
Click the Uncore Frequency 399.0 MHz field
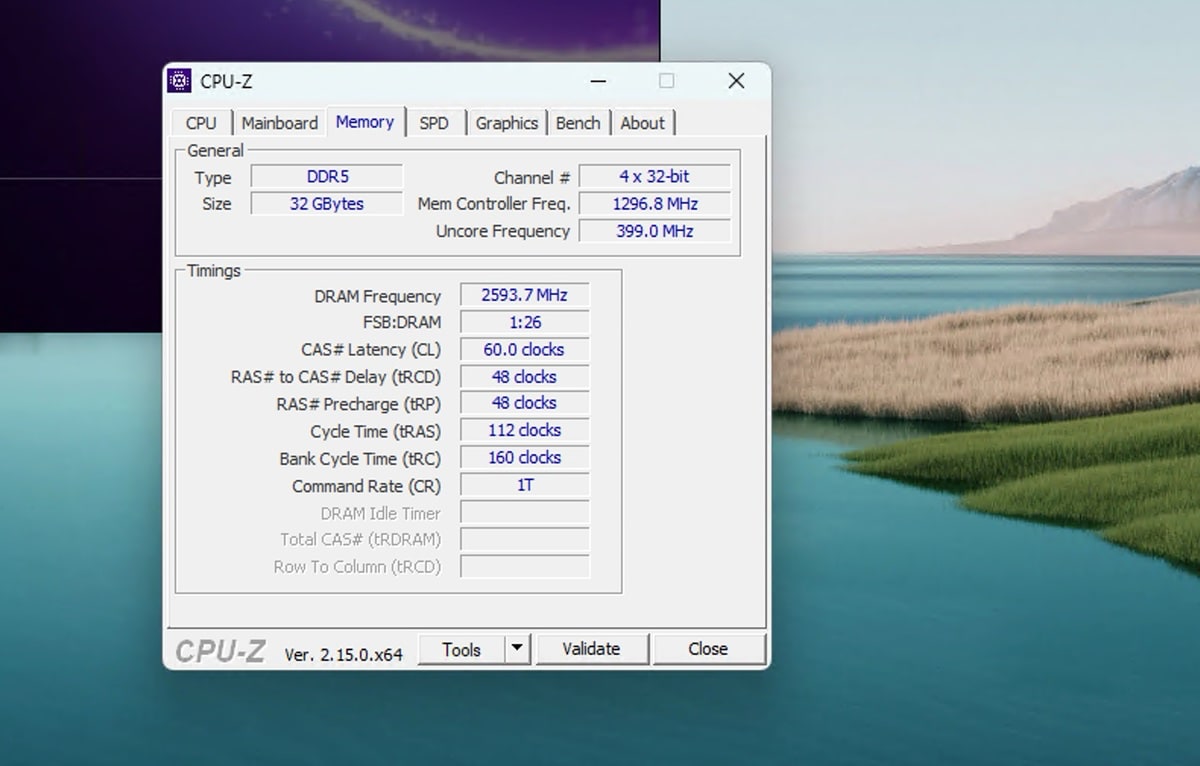654,231
